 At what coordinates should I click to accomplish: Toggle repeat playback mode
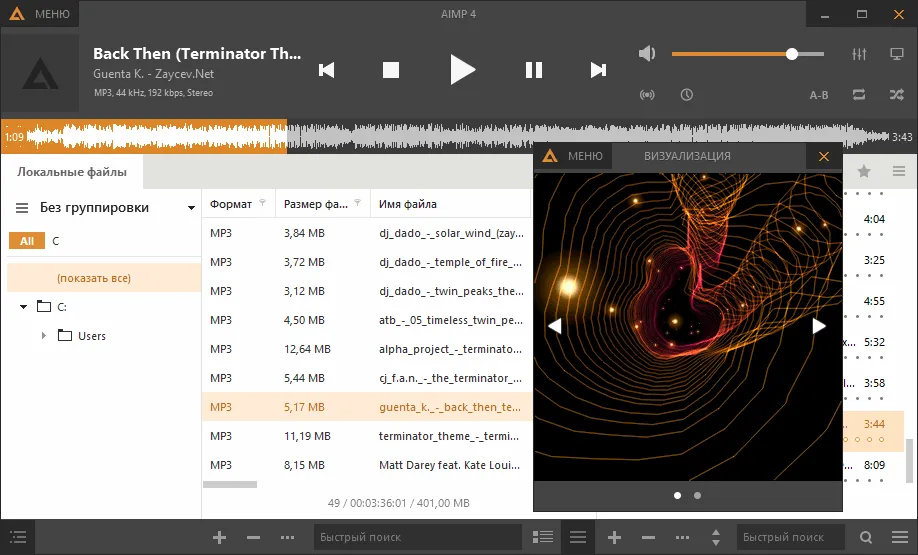tap(859, 94)
